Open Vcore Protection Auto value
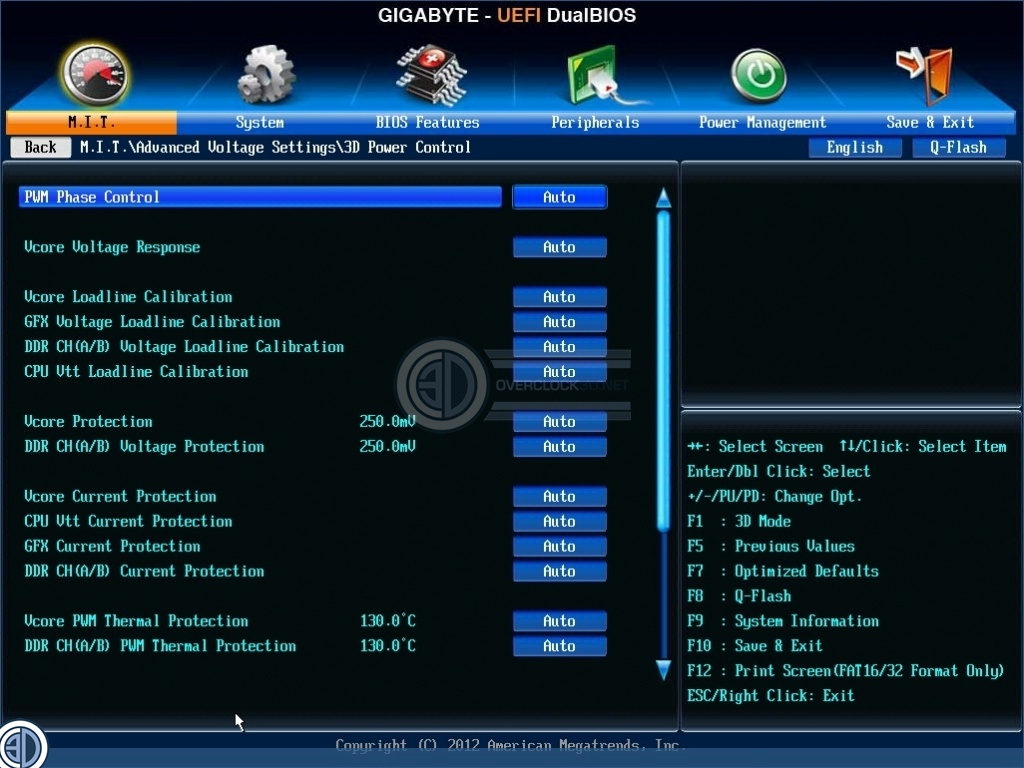The image size is (1024, 768). [560, 421]
